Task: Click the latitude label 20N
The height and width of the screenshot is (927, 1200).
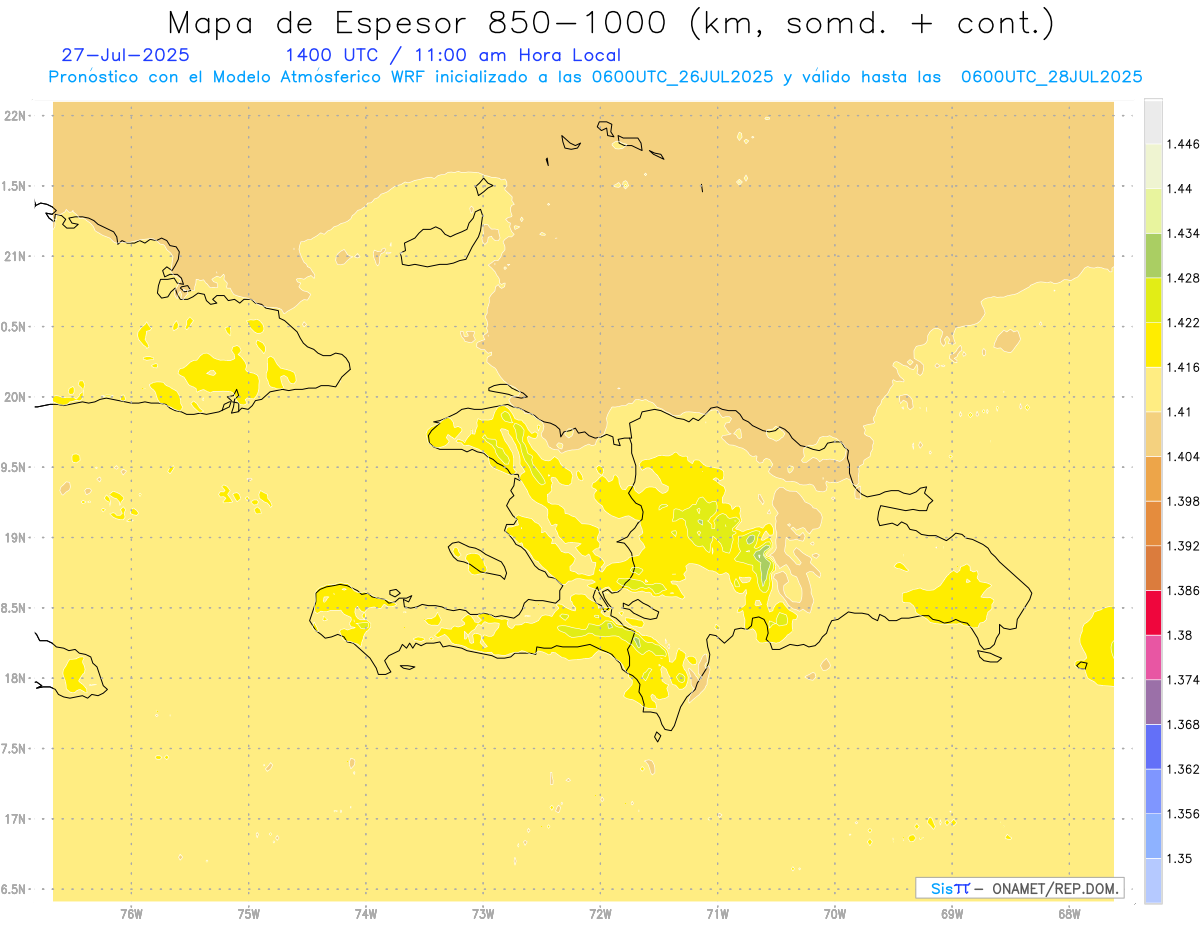Action: coord(15,397)
